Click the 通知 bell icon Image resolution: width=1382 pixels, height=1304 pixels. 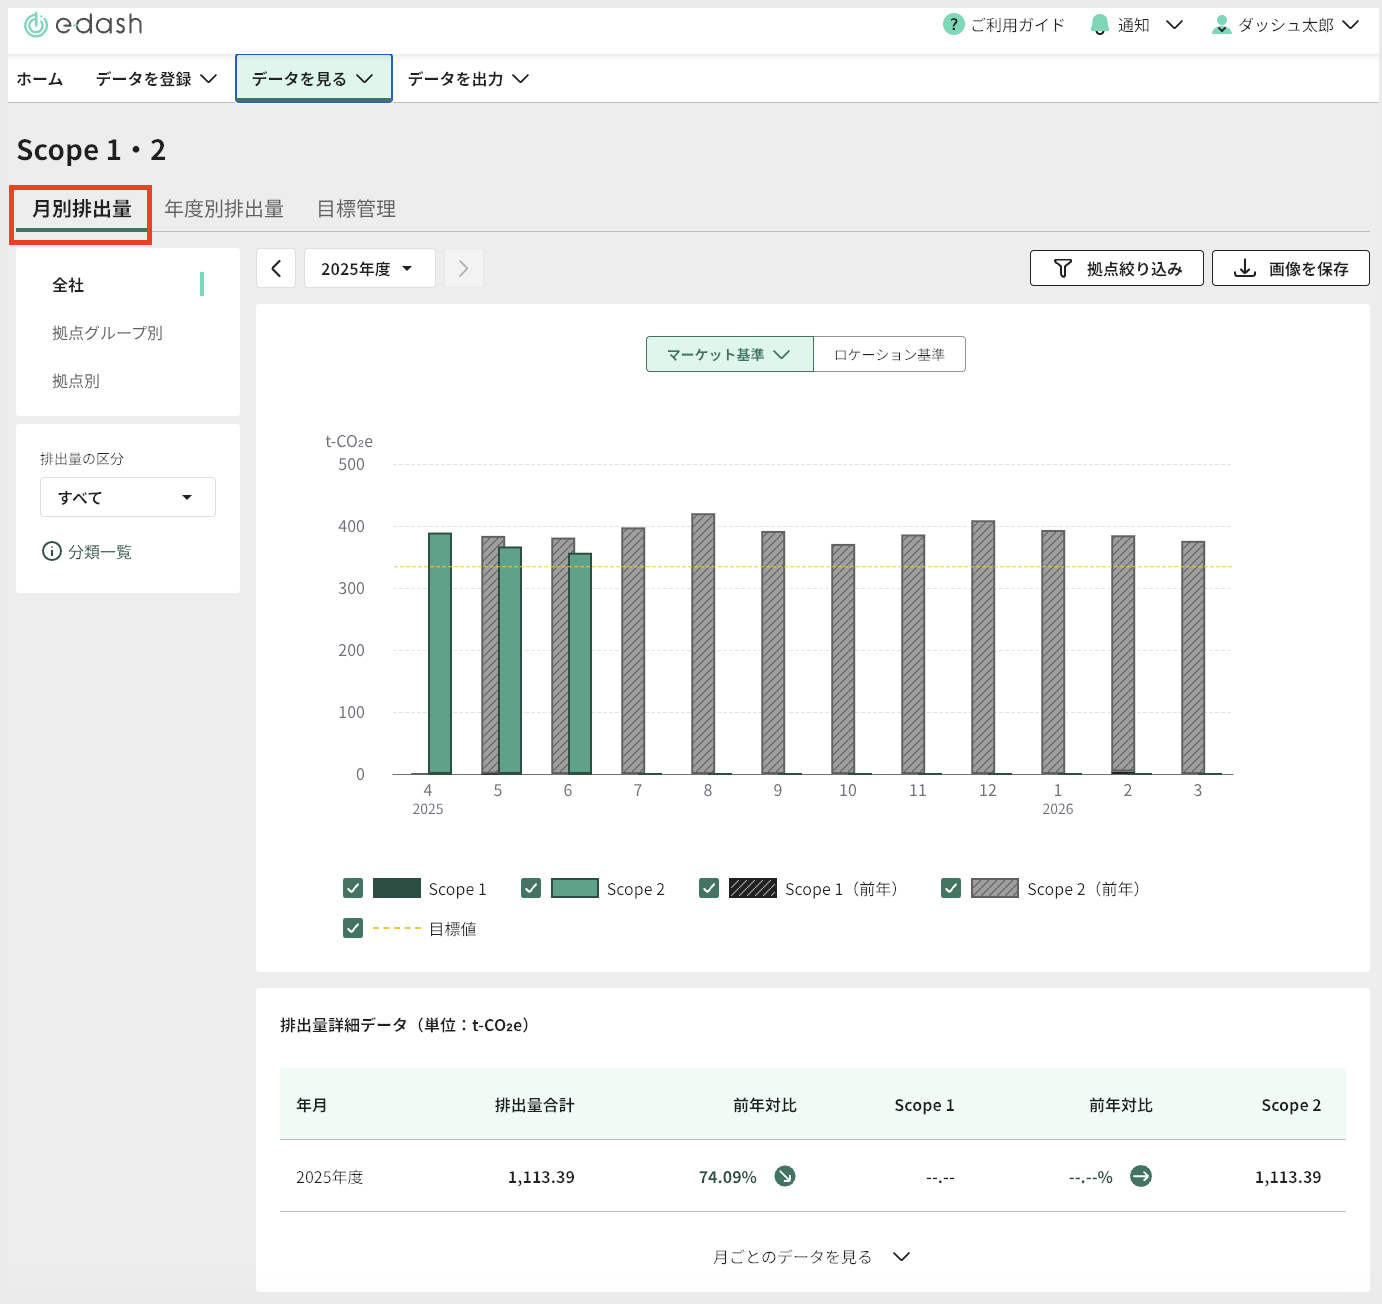1100,25
